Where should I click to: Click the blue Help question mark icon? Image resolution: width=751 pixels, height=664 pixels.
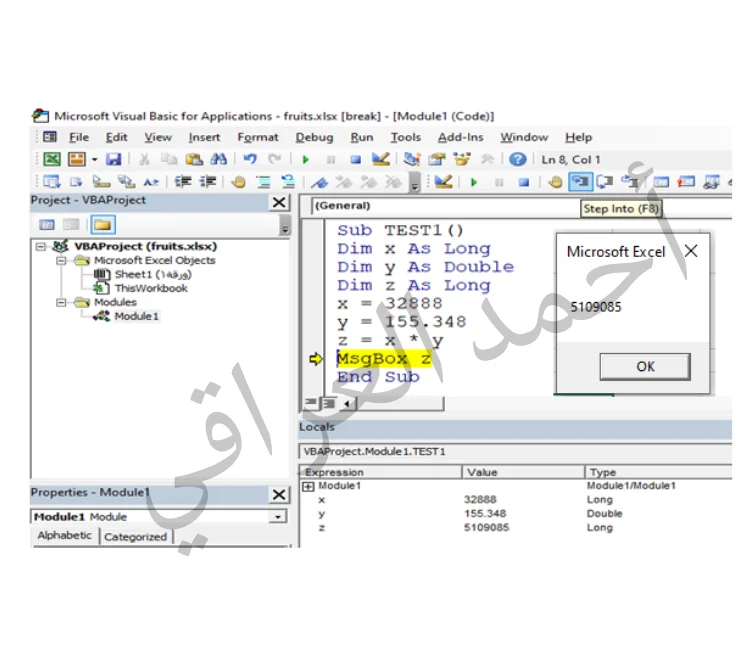click(517, 159)
